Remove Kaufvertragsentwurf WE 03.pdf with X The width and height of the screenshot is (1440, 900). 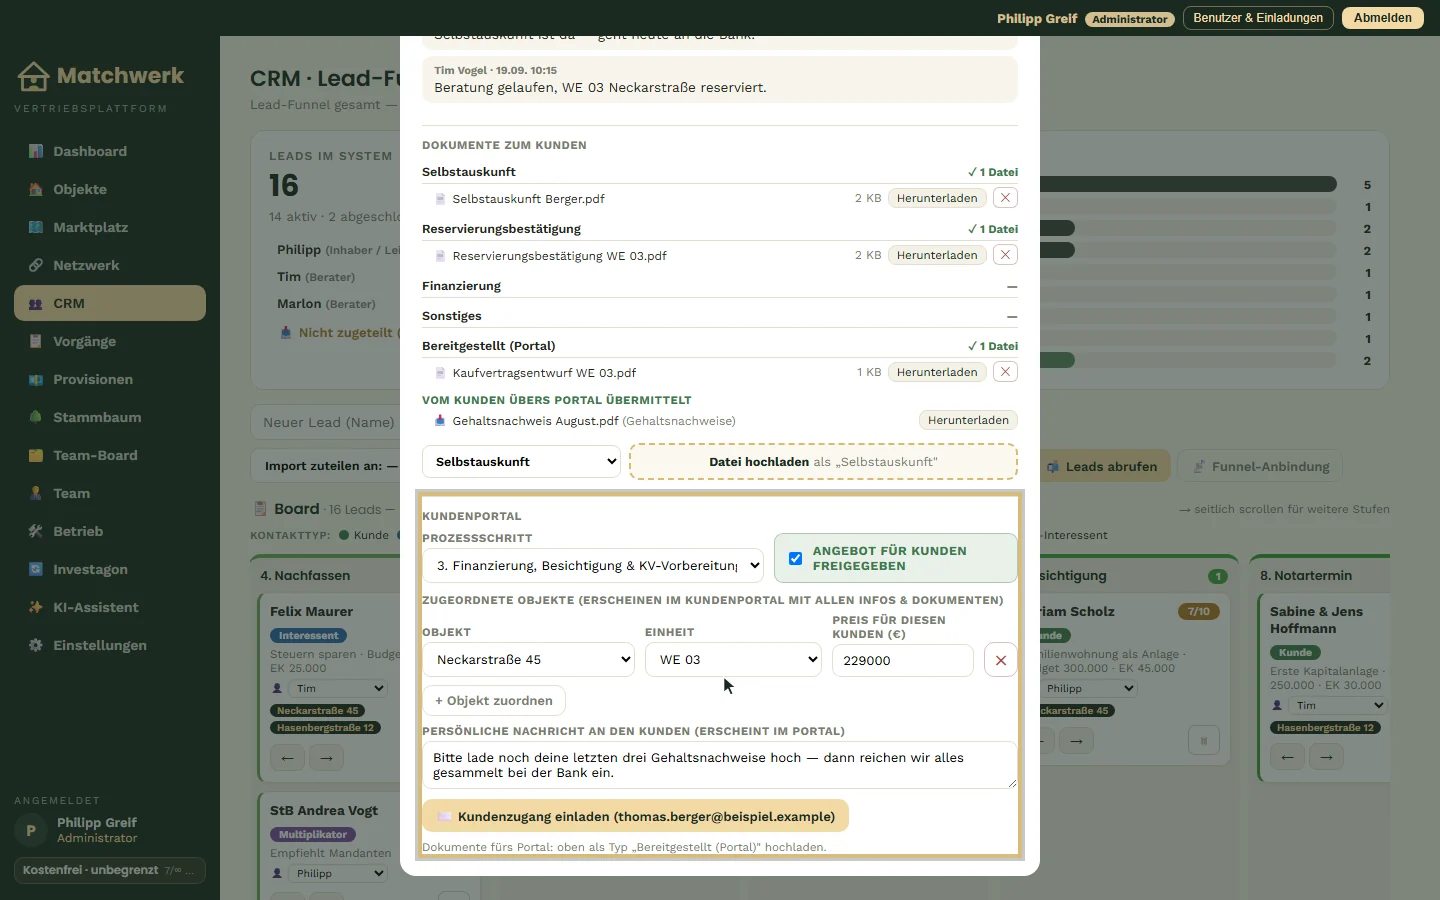[x=1005, y=372]
